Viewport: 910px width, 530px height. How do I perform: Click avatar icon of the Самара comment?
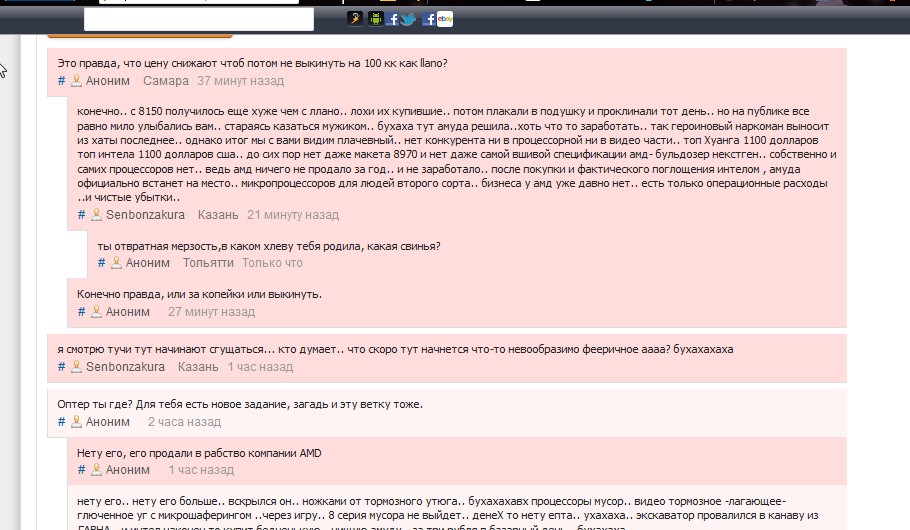coord(75,81)
